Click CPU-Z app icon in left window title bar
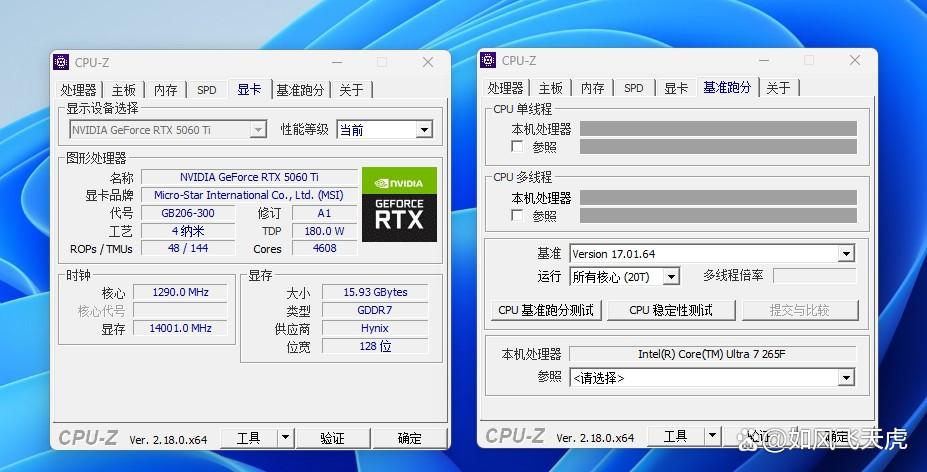Viewport: 927px width, 472px height. click(61, 62)
